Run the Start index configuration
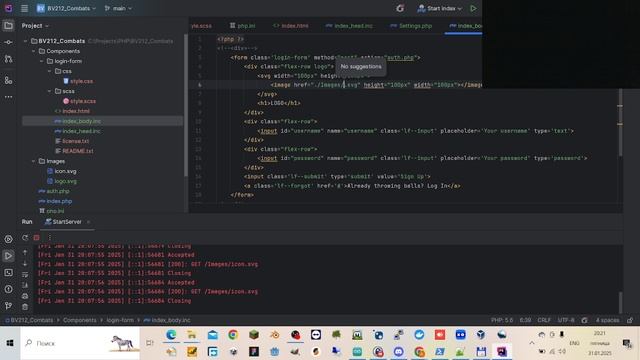The height and width of the screenshot is (360, 640). click(x=473, y=8)
